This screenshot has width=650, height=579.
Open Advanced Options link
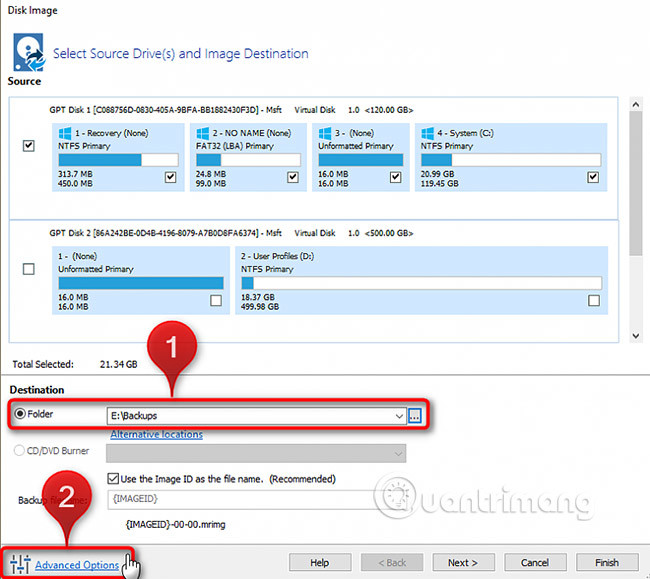[x=77, y=565]
